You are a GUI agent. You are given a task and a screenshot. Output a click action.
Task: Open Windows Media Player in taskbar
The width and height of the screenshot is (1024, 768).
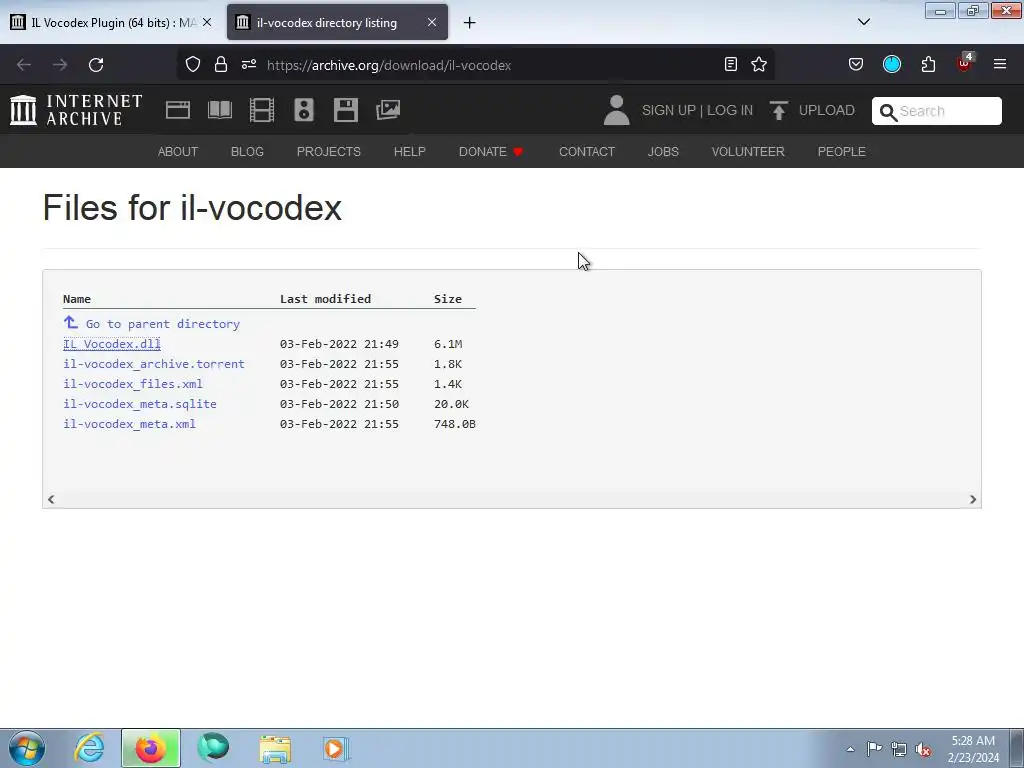point(337,748)
